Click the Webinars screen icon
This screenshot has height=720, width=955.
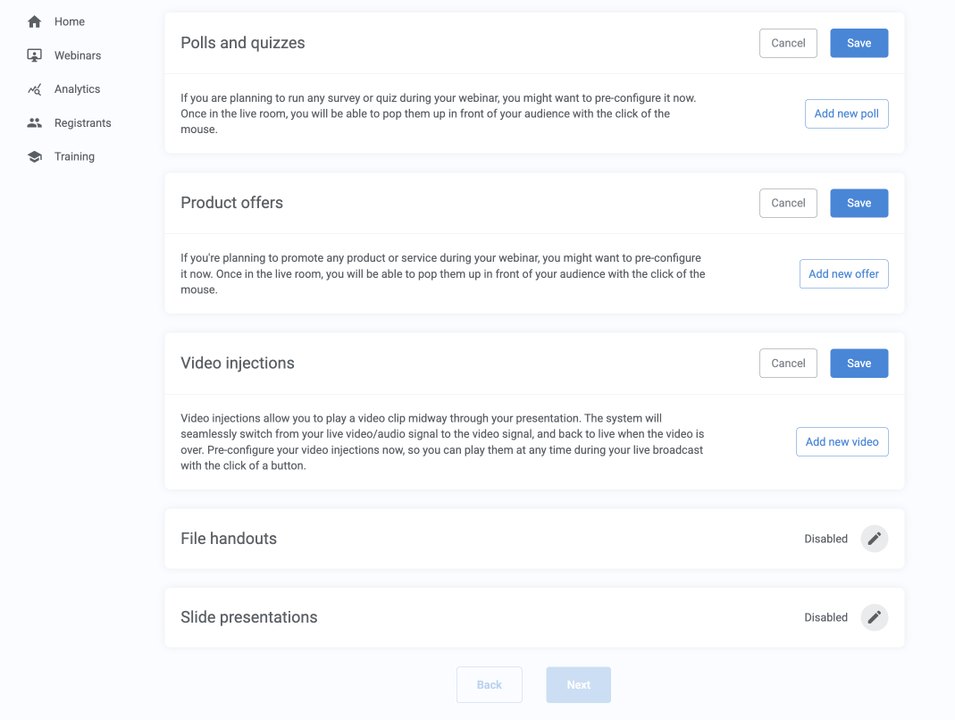[35, 56]
